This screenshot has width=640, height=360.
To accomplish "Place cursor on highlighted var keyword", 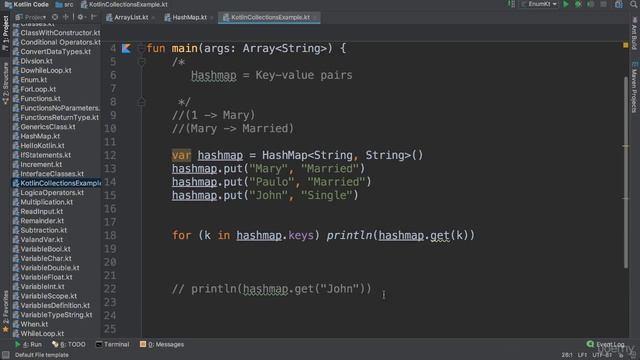I will point(181,156).
